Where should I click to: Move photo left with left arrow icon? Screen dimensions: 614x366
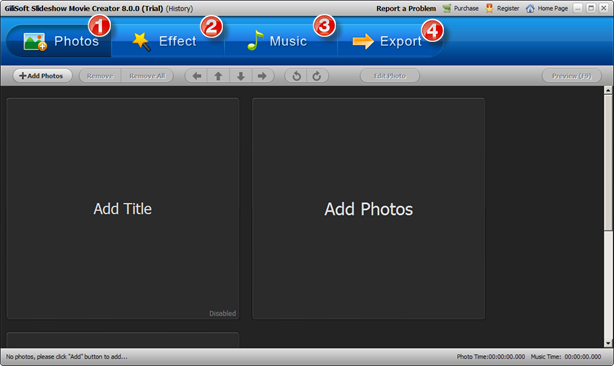point(197,76)
